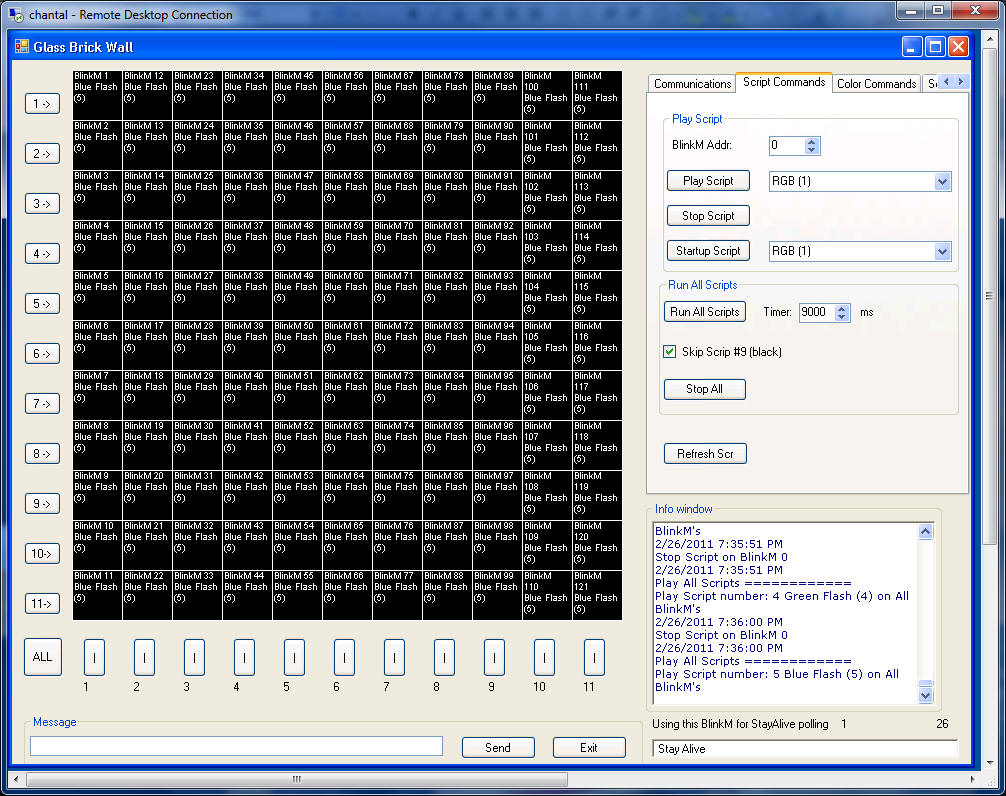Image resolution: width=1006 pixels, height=796 pixels.
Task: Click the ALL columns button
Action: pos(42,657)
